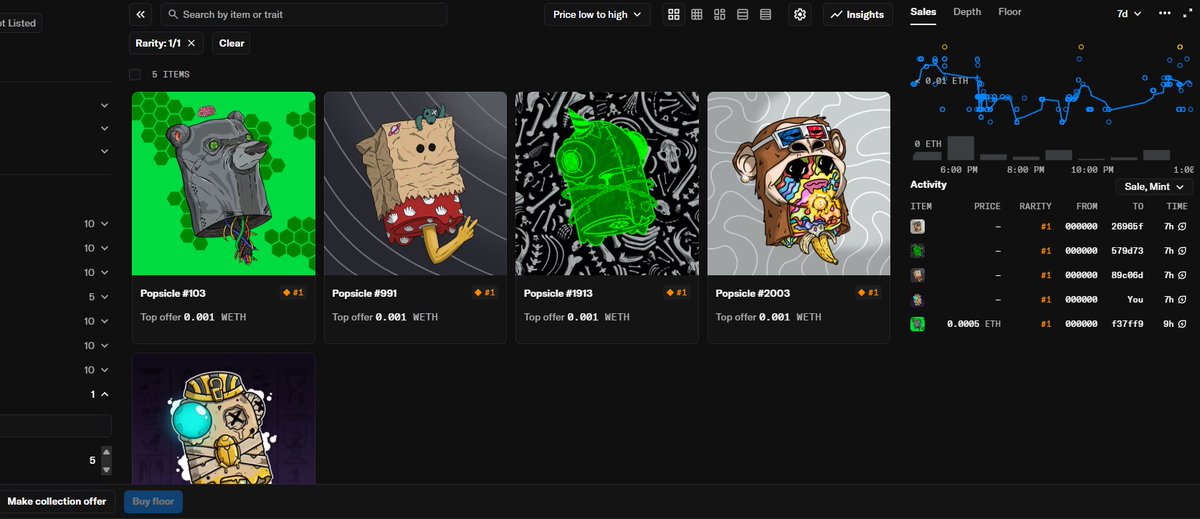1200x519 pixels.
Task: Open the three-dots more options menu
Action: [1164, 13]
